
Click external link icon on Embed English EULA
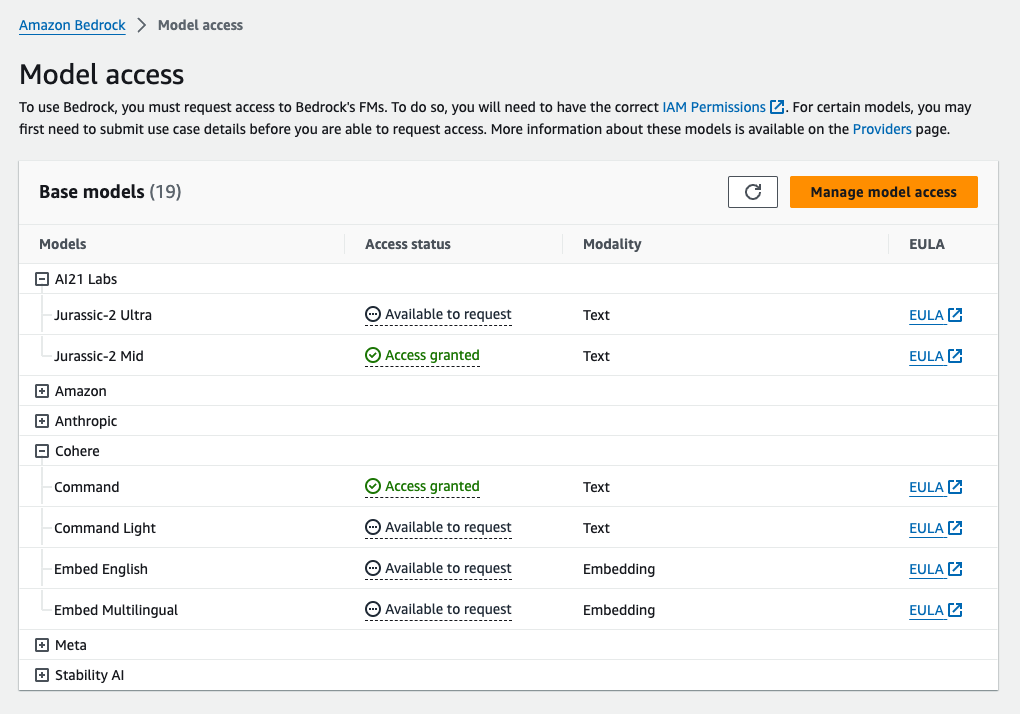point(953,568)
